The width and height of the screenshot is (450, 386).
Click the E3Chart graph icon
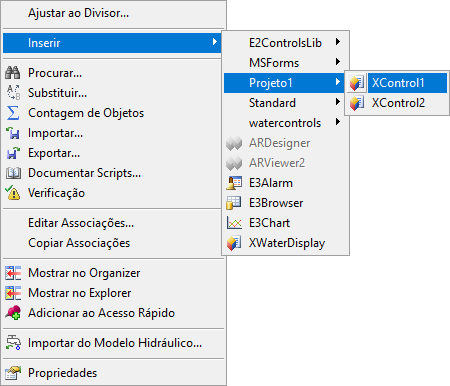point(234,223)
